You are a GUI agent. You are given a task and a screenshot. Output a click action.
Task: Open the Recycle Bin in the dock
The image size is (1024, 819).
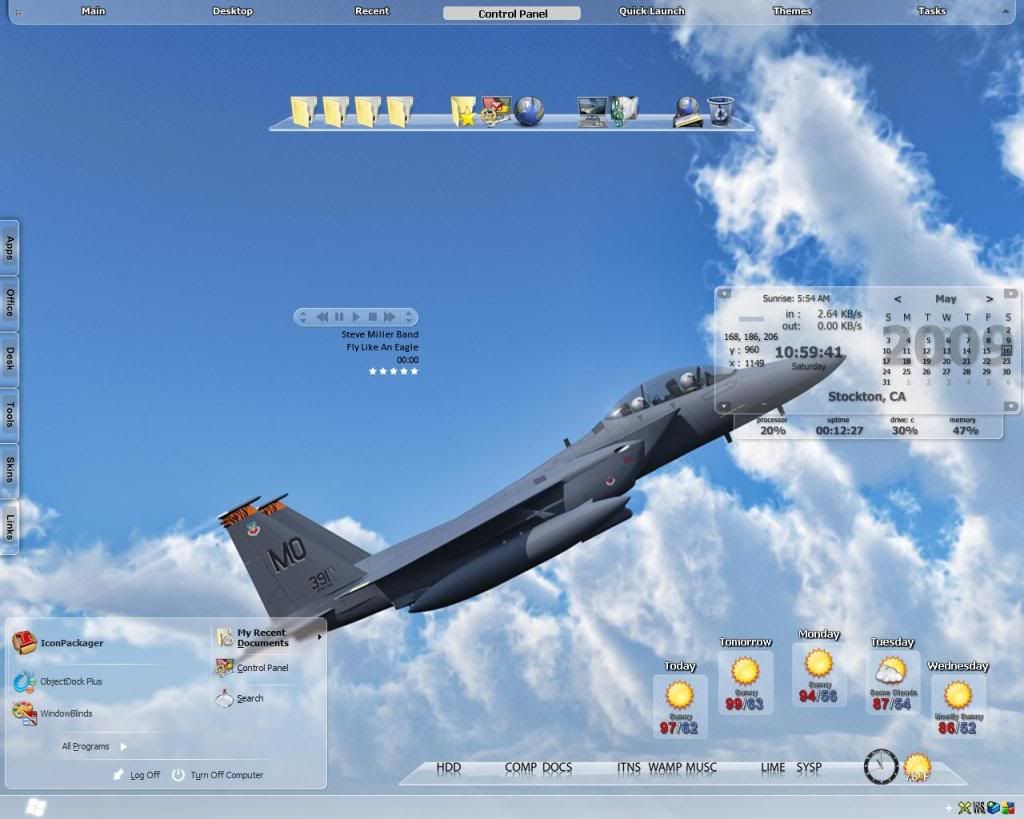pyautogui.click(x=720, y=111)
